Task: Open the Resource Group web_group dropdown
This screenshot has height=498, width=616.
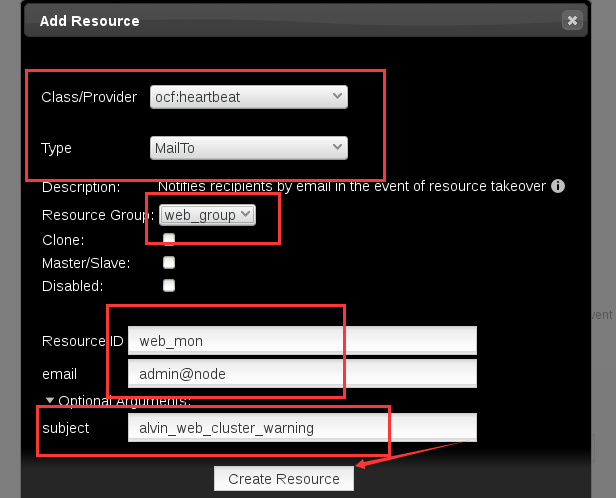Action: pyautogui.click(x=207, y=215)
